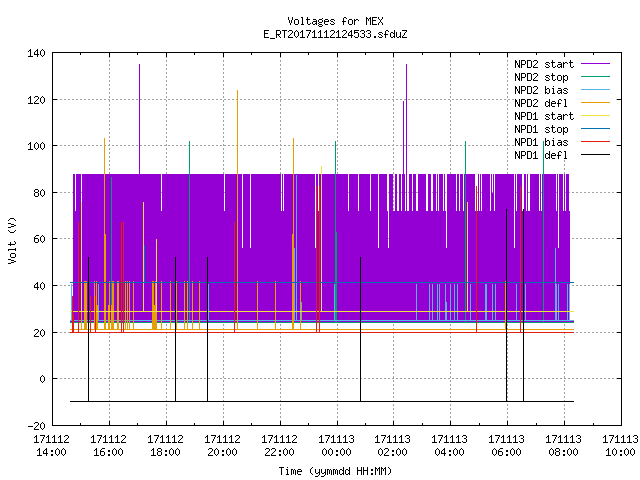Click the x-axis tick '171113 08:00'

[x=563, y=446]
